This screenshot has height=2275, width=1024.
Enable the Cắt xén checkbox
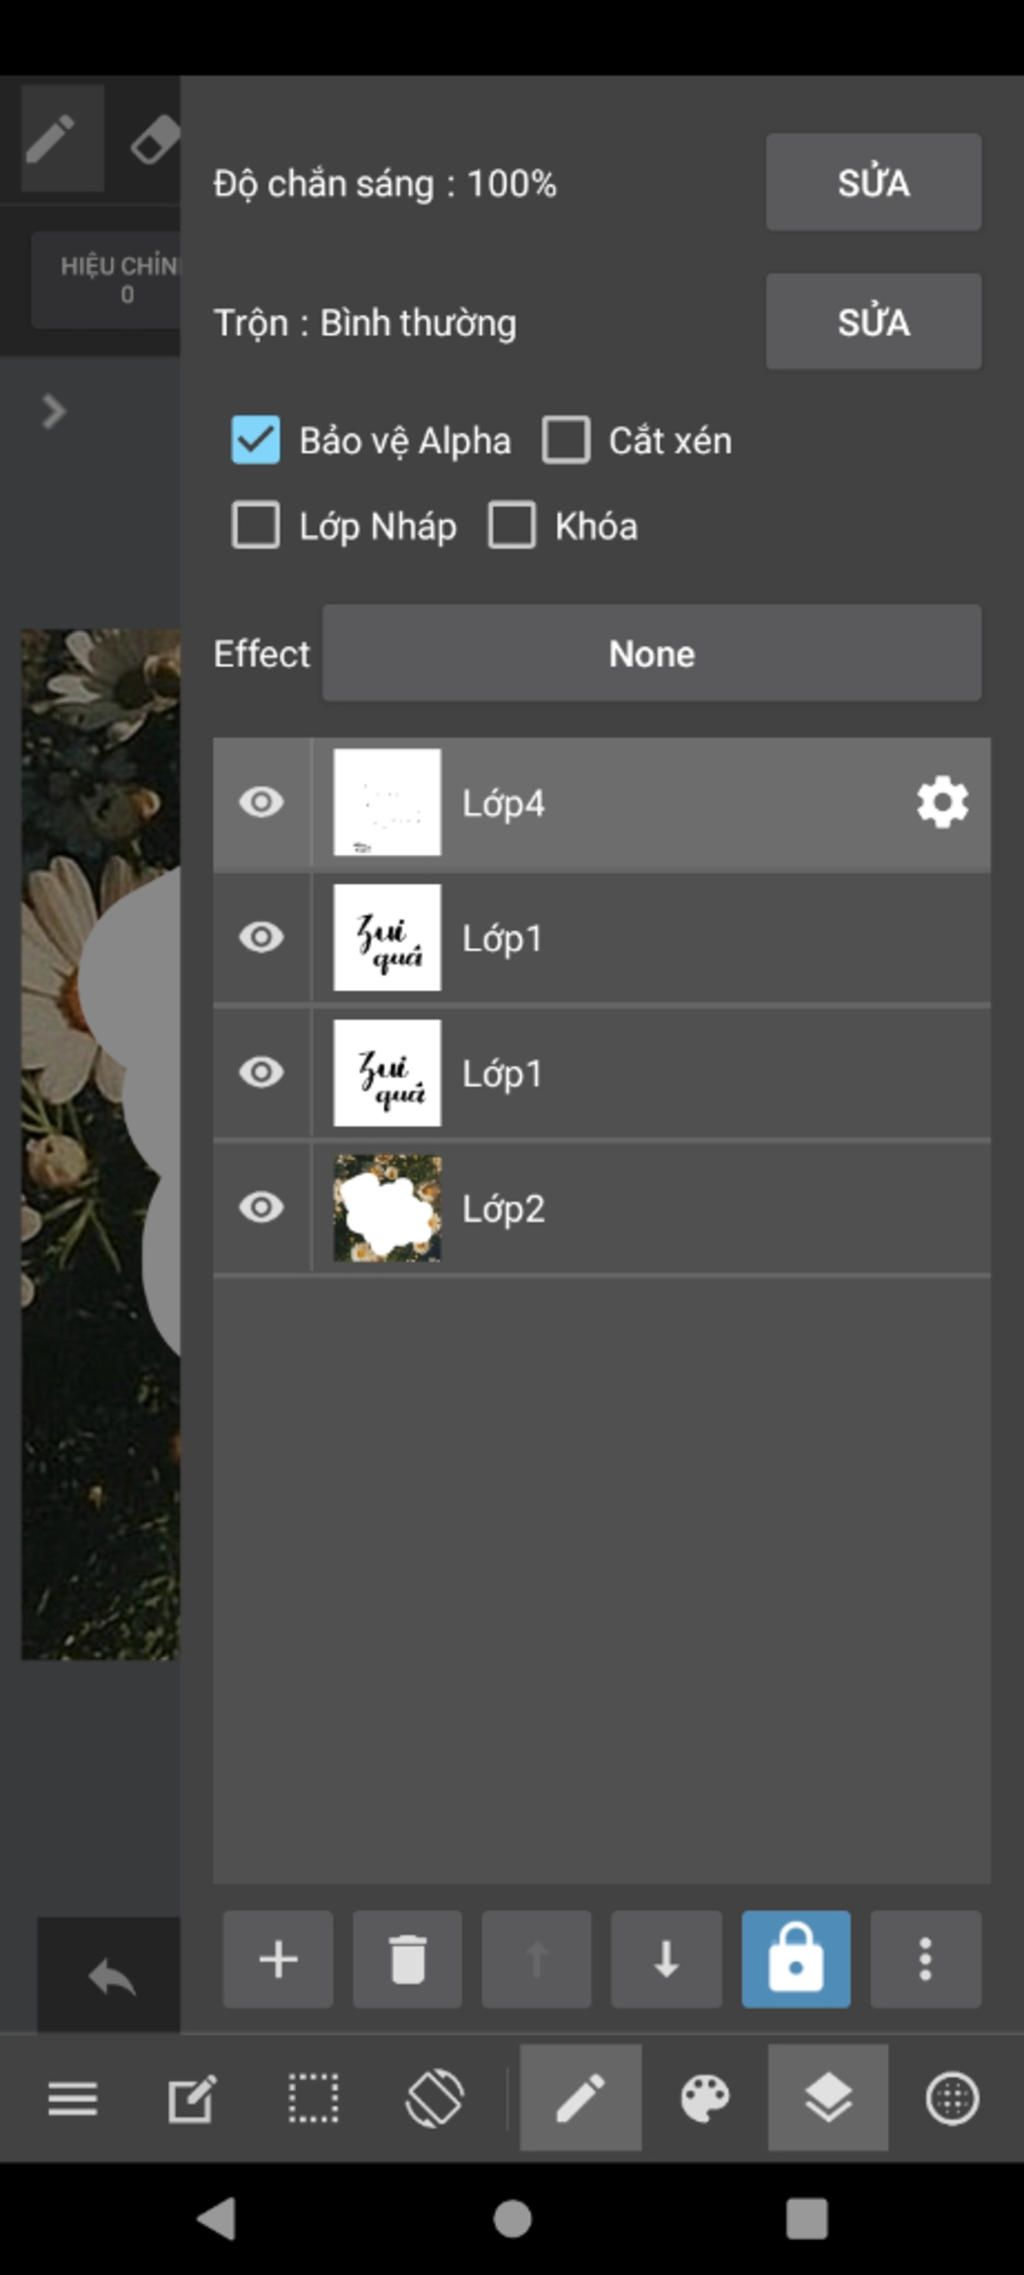point(566,440)
